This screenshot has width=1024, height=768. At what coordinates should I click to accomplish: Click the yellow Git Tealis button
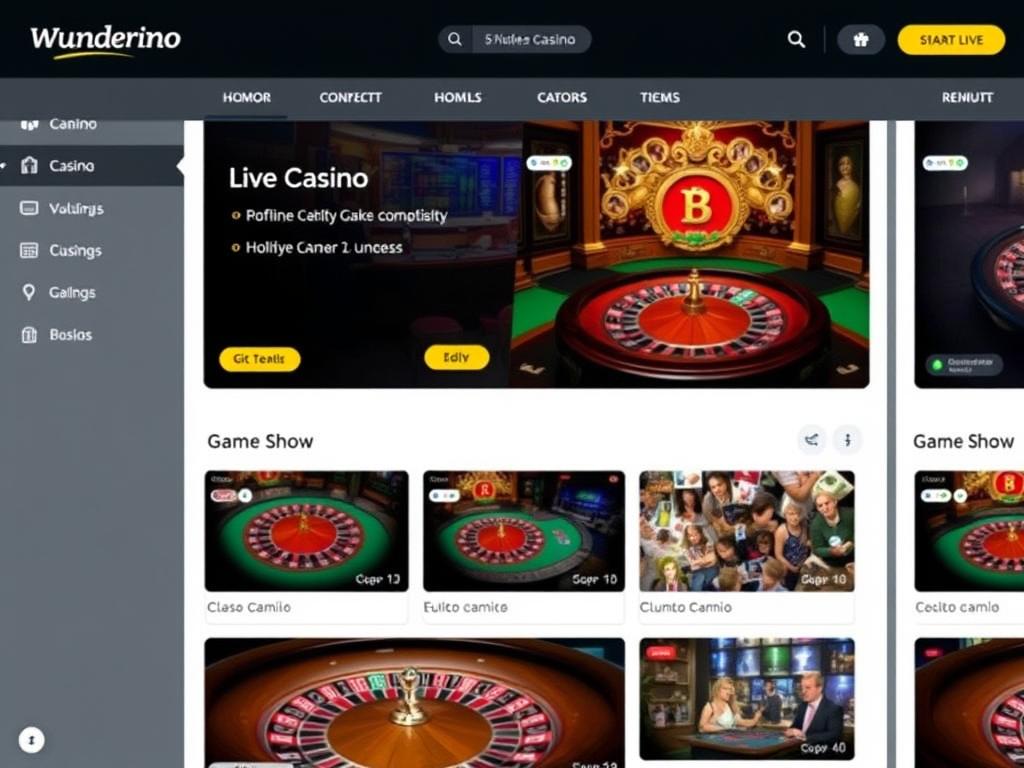click(x=259, y=359)
